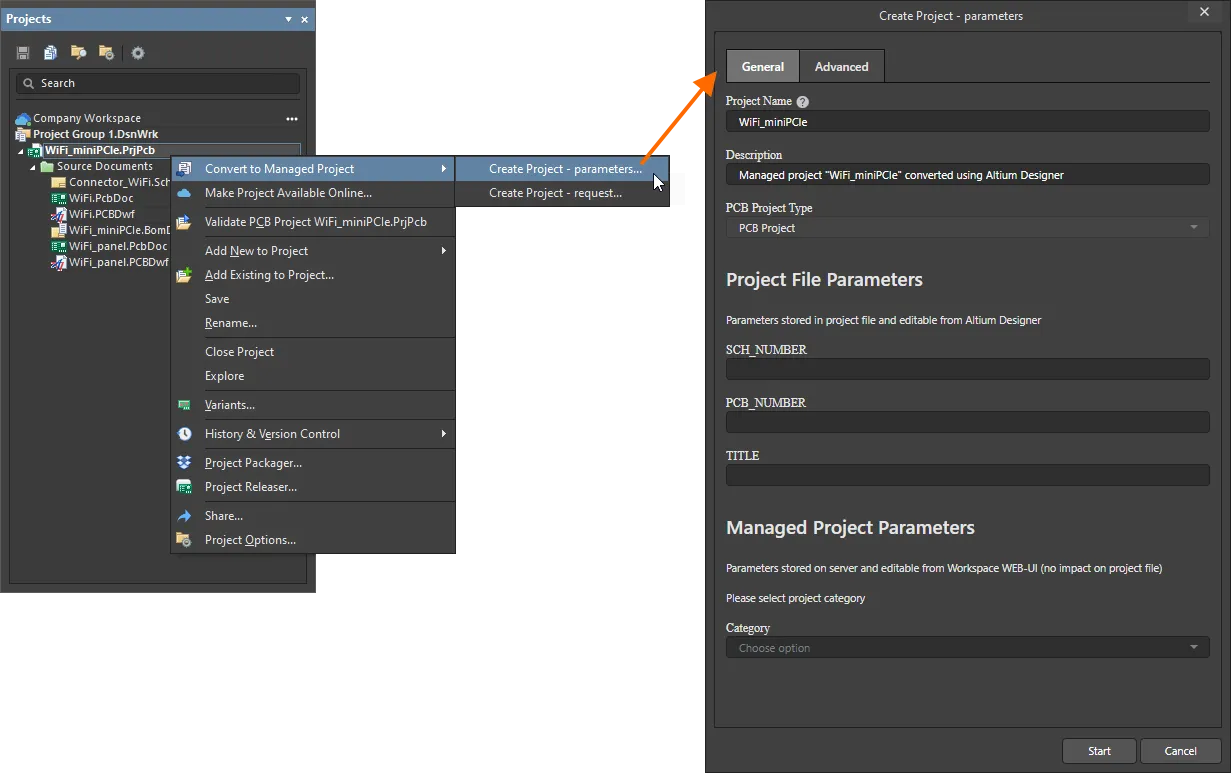The width and height of the screenshot is (1231, 773).
Task: Collapse the Source Documents folder
Action: (x=33, y=167)
